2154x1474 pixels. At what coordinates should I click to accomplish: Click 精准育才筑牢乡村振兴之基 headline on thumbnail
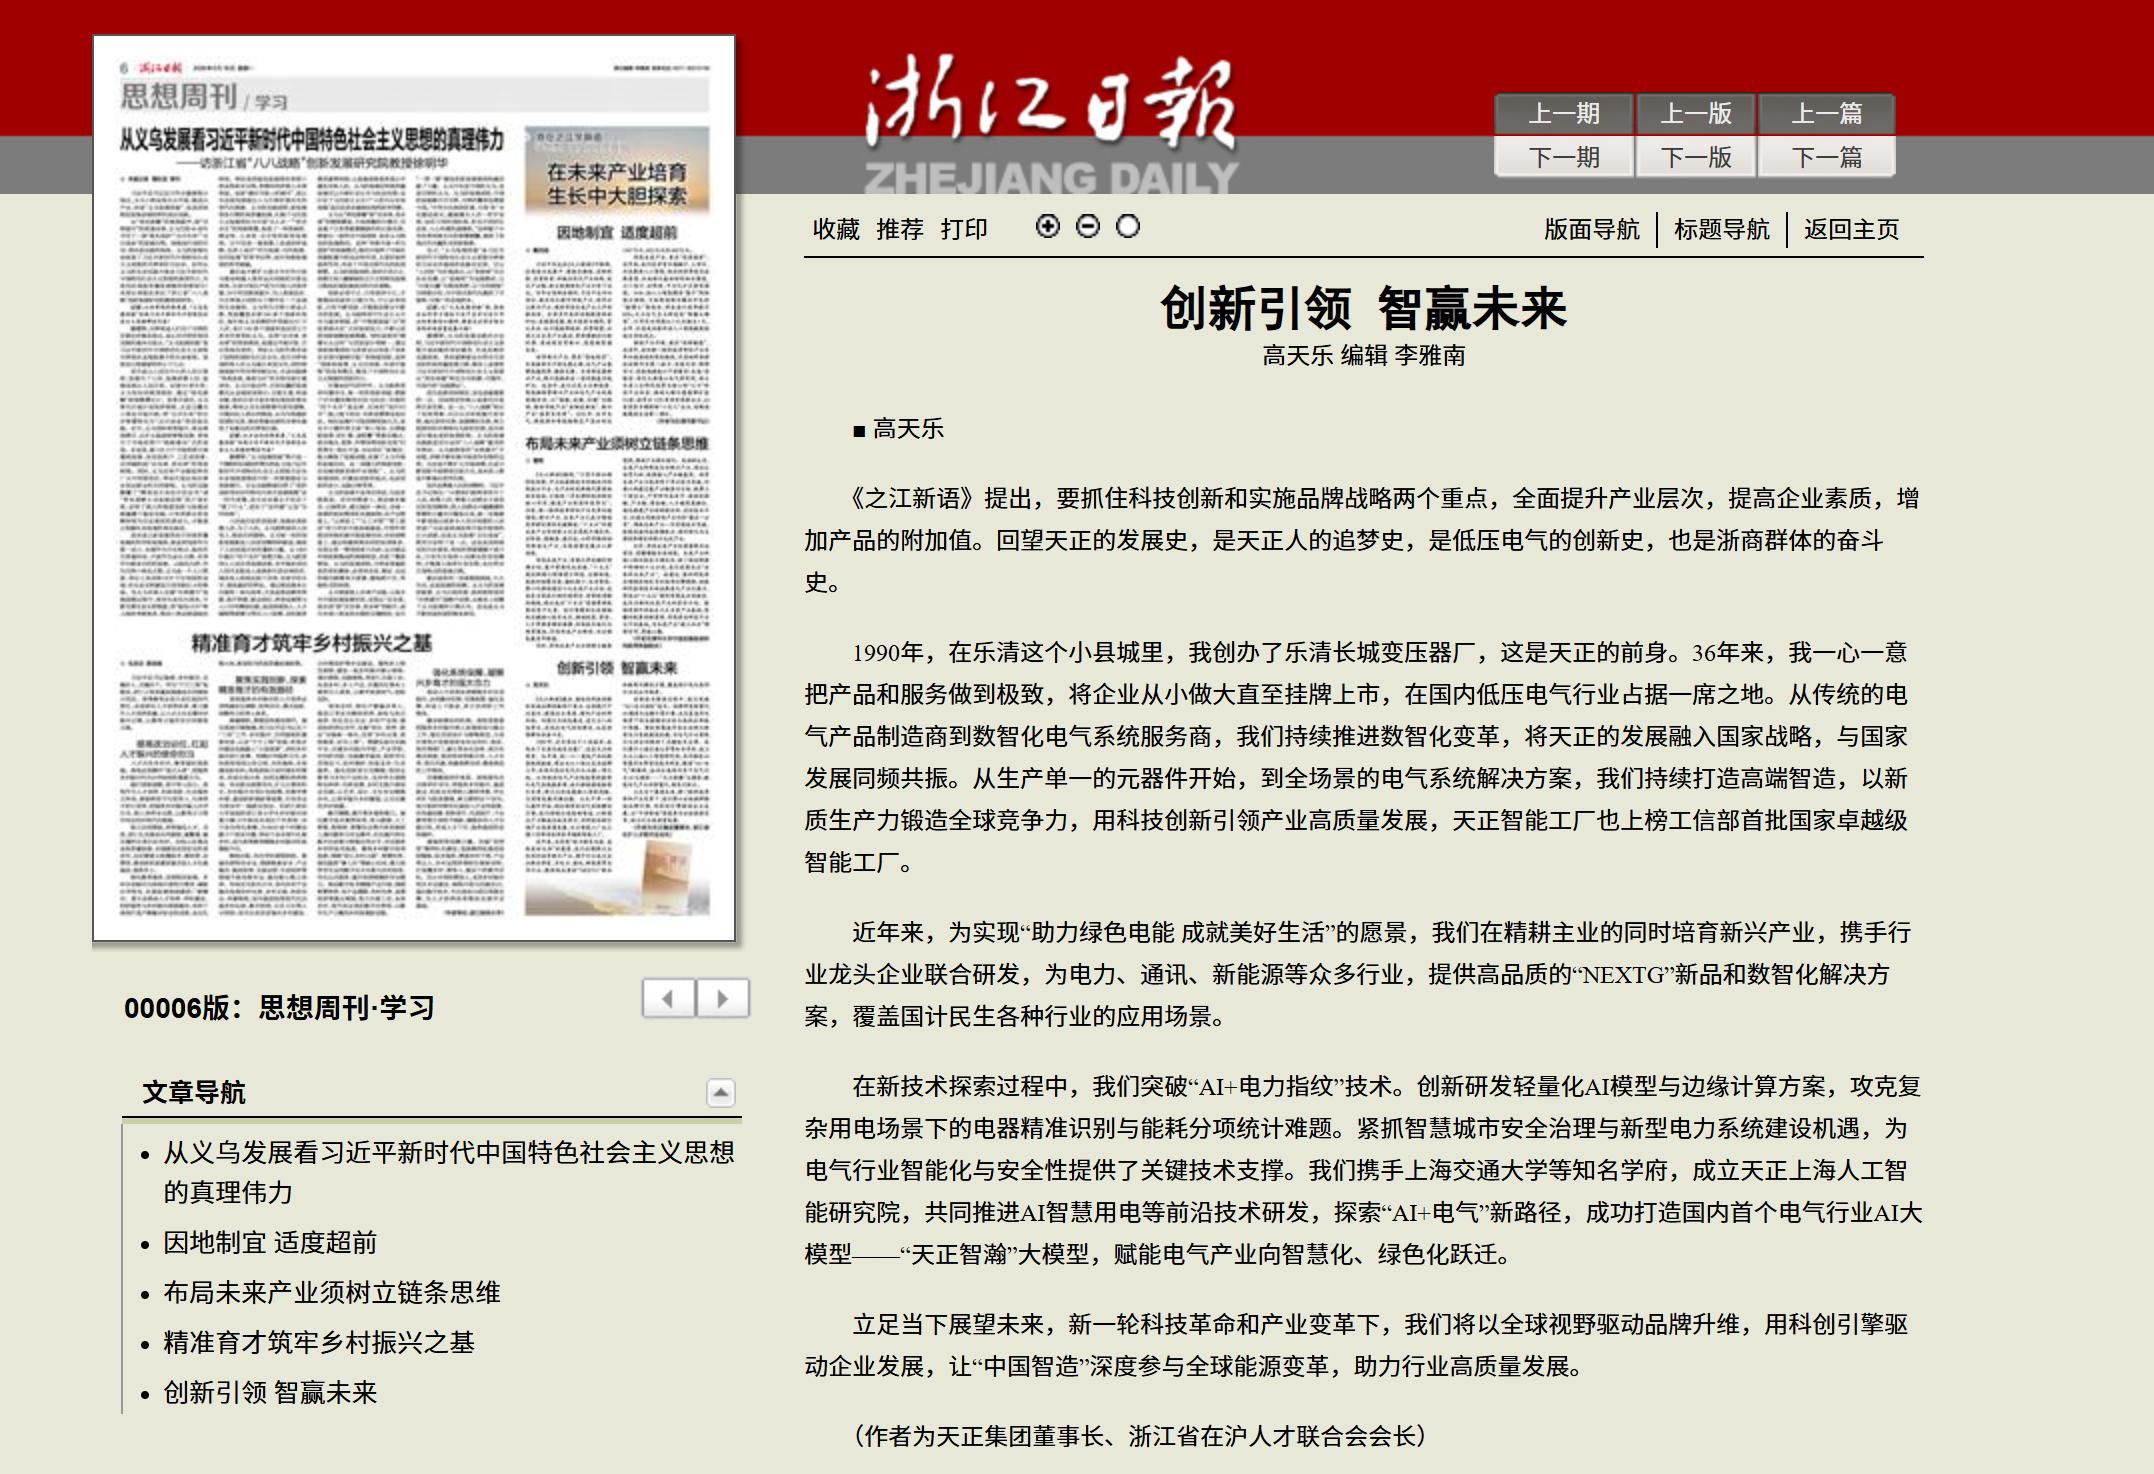pyautogui.click(x=311, y=643)
